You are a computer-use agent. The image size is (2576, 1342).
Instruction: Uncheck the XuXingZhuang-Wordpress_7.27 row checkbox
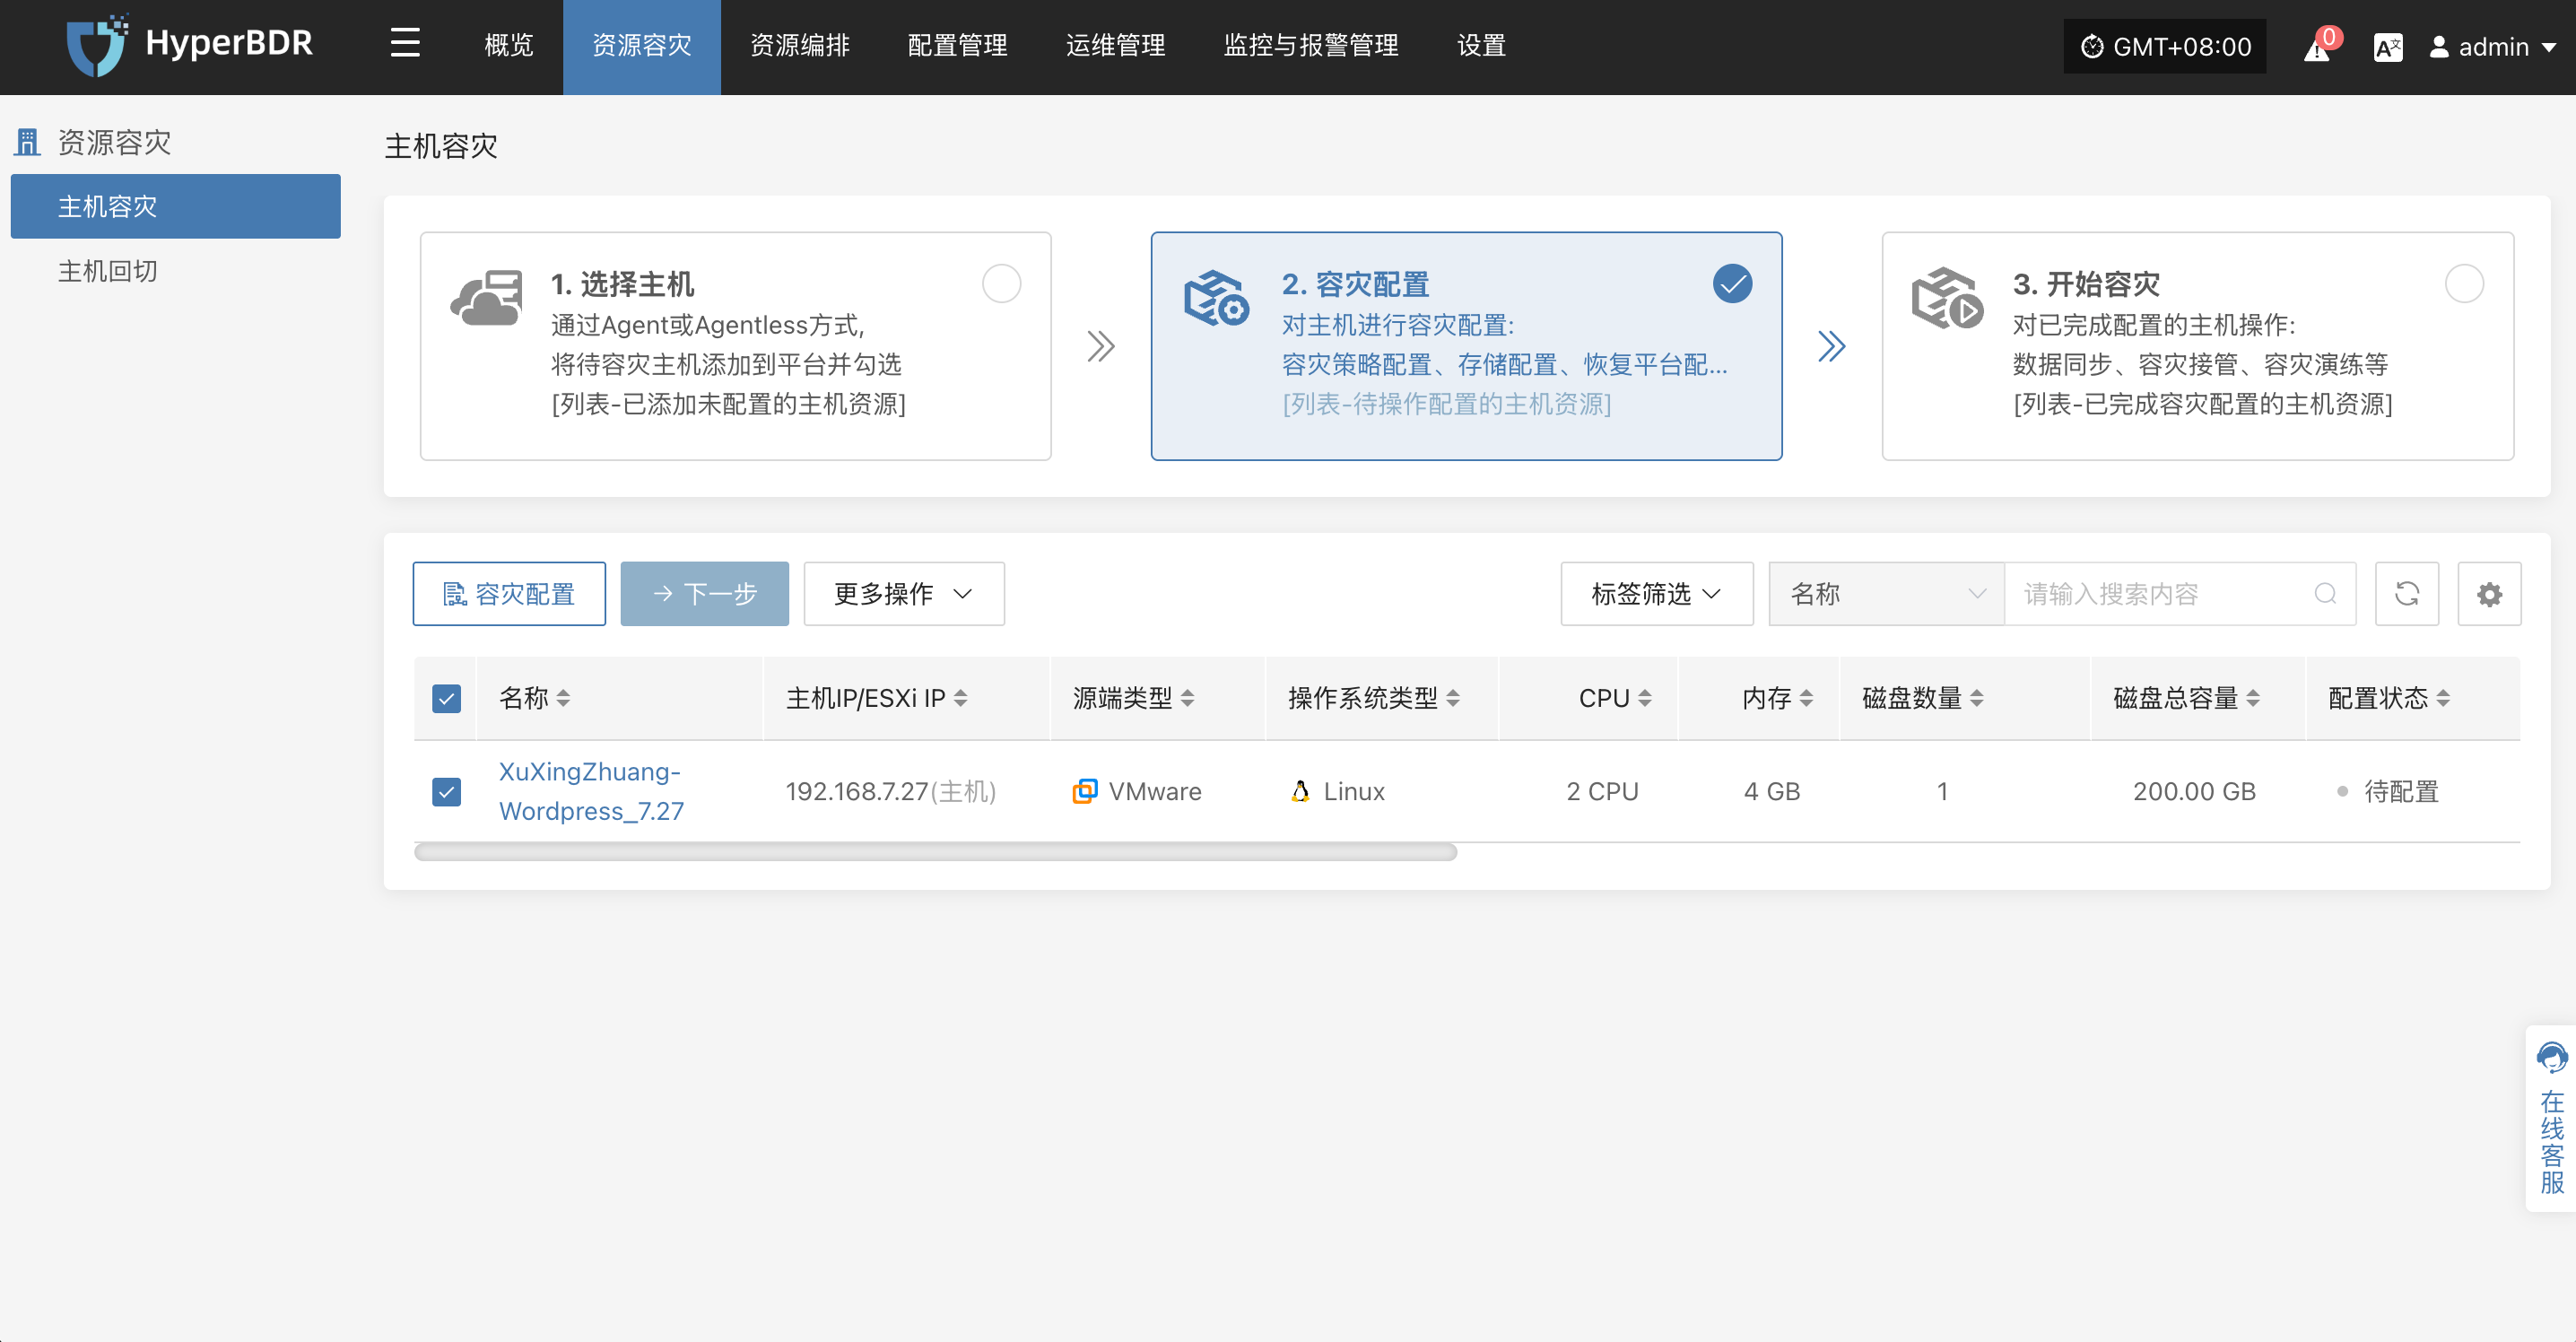pos(446,791)
